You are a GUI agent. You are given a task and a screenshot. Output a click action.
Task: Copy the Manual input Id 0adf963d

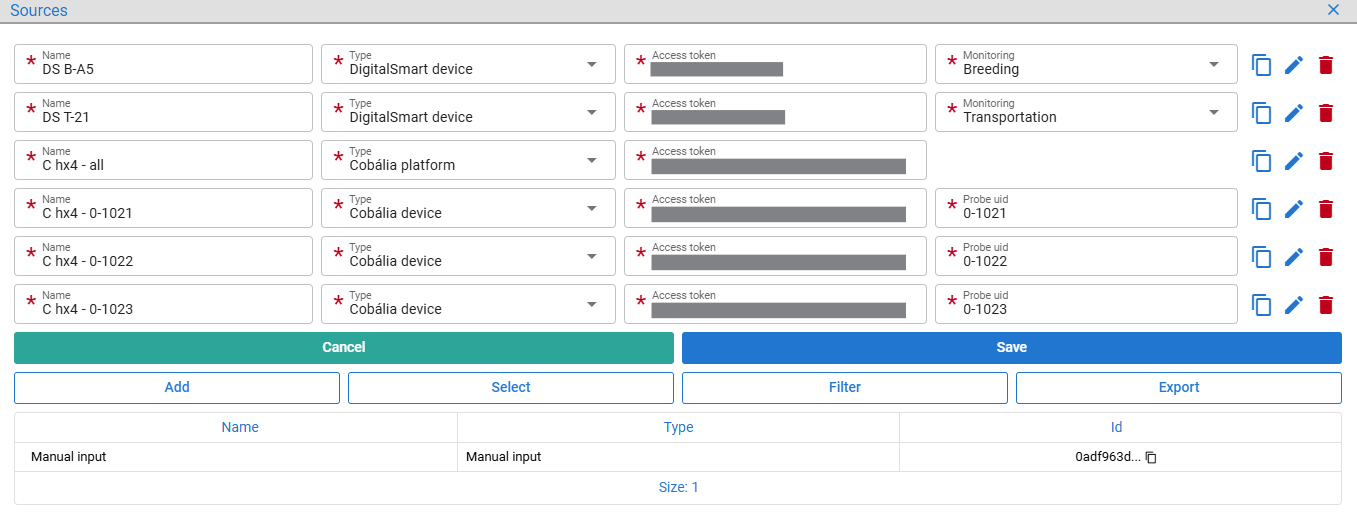[x=1151, y=457]
